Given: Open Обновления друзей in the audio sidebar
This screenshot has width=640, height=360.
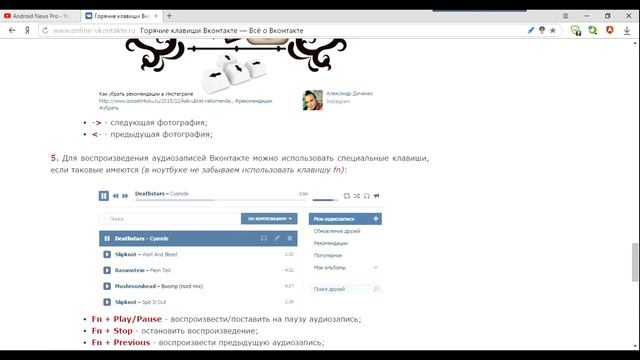Looking at the screenshot, I should point(337,231).
